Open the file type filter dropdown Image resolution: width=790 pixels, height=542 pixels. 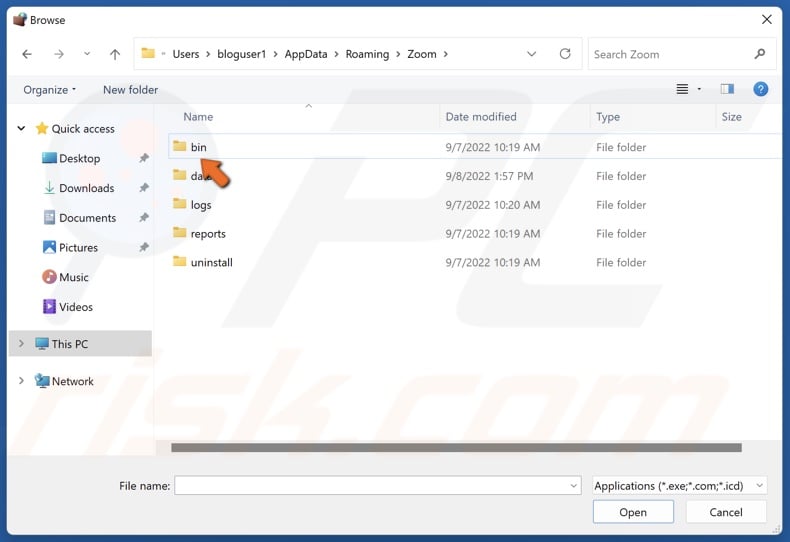[679, 486]
